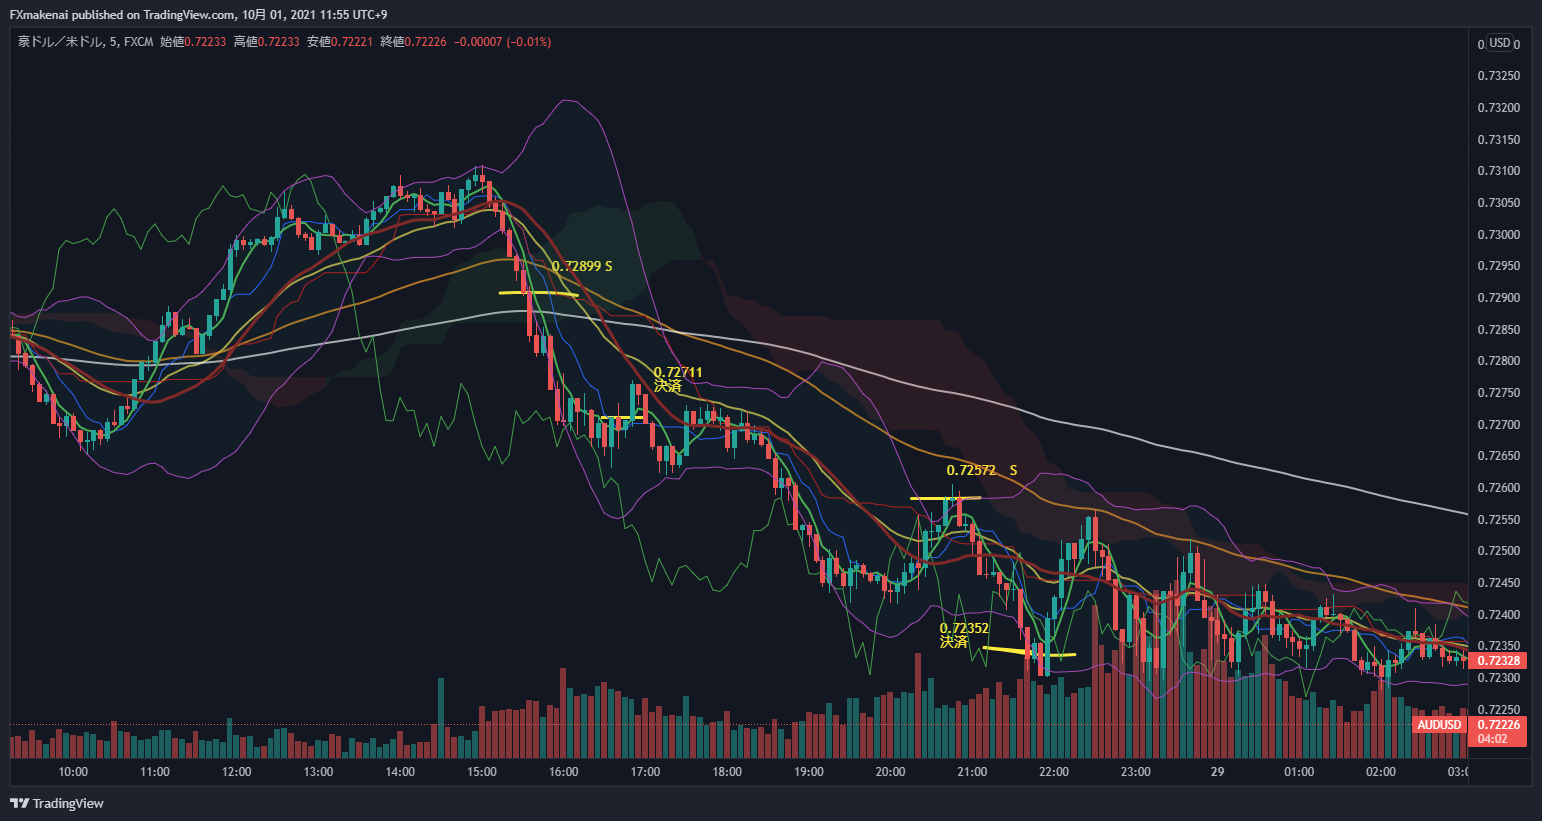Click the 02:00 time axis label
1542x821 pixels.
(x=1381, y=772)
